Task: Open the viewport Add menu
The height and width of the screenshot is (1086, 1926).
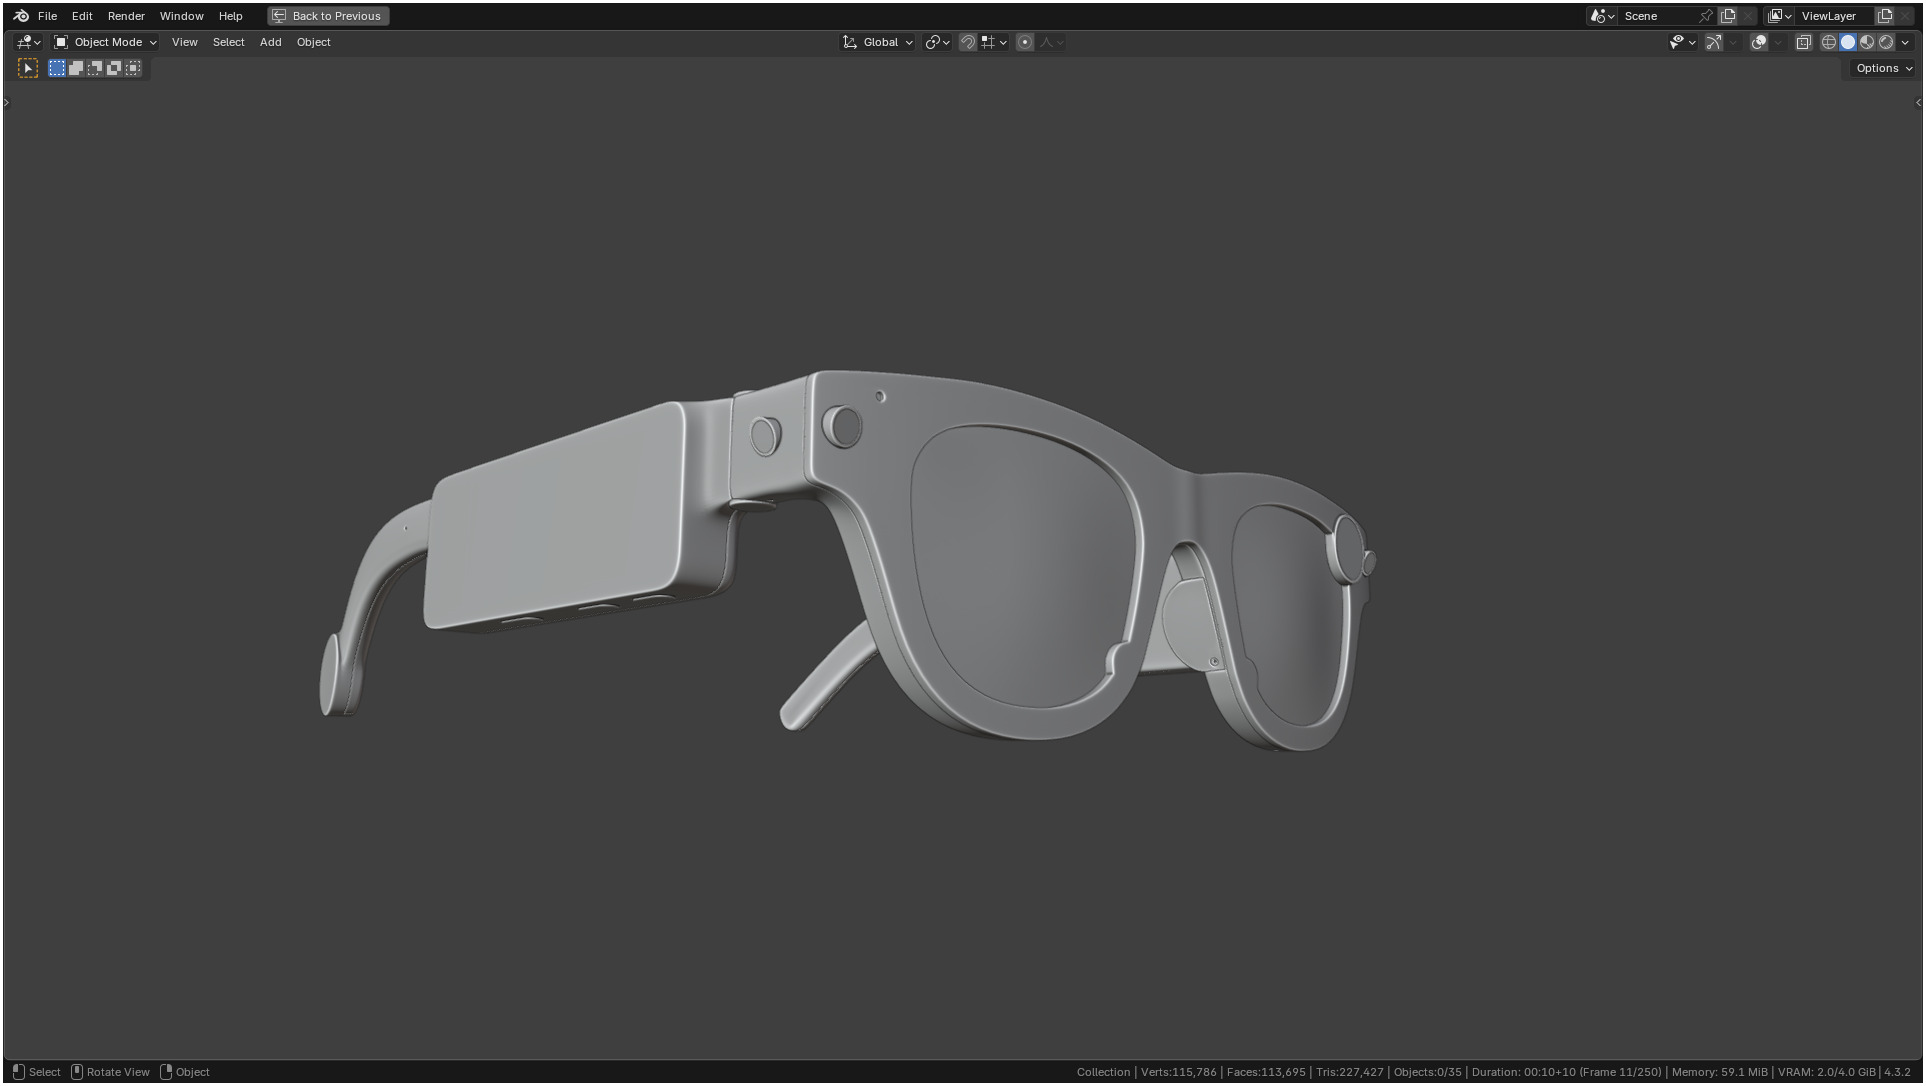Action: pos(270,42)
